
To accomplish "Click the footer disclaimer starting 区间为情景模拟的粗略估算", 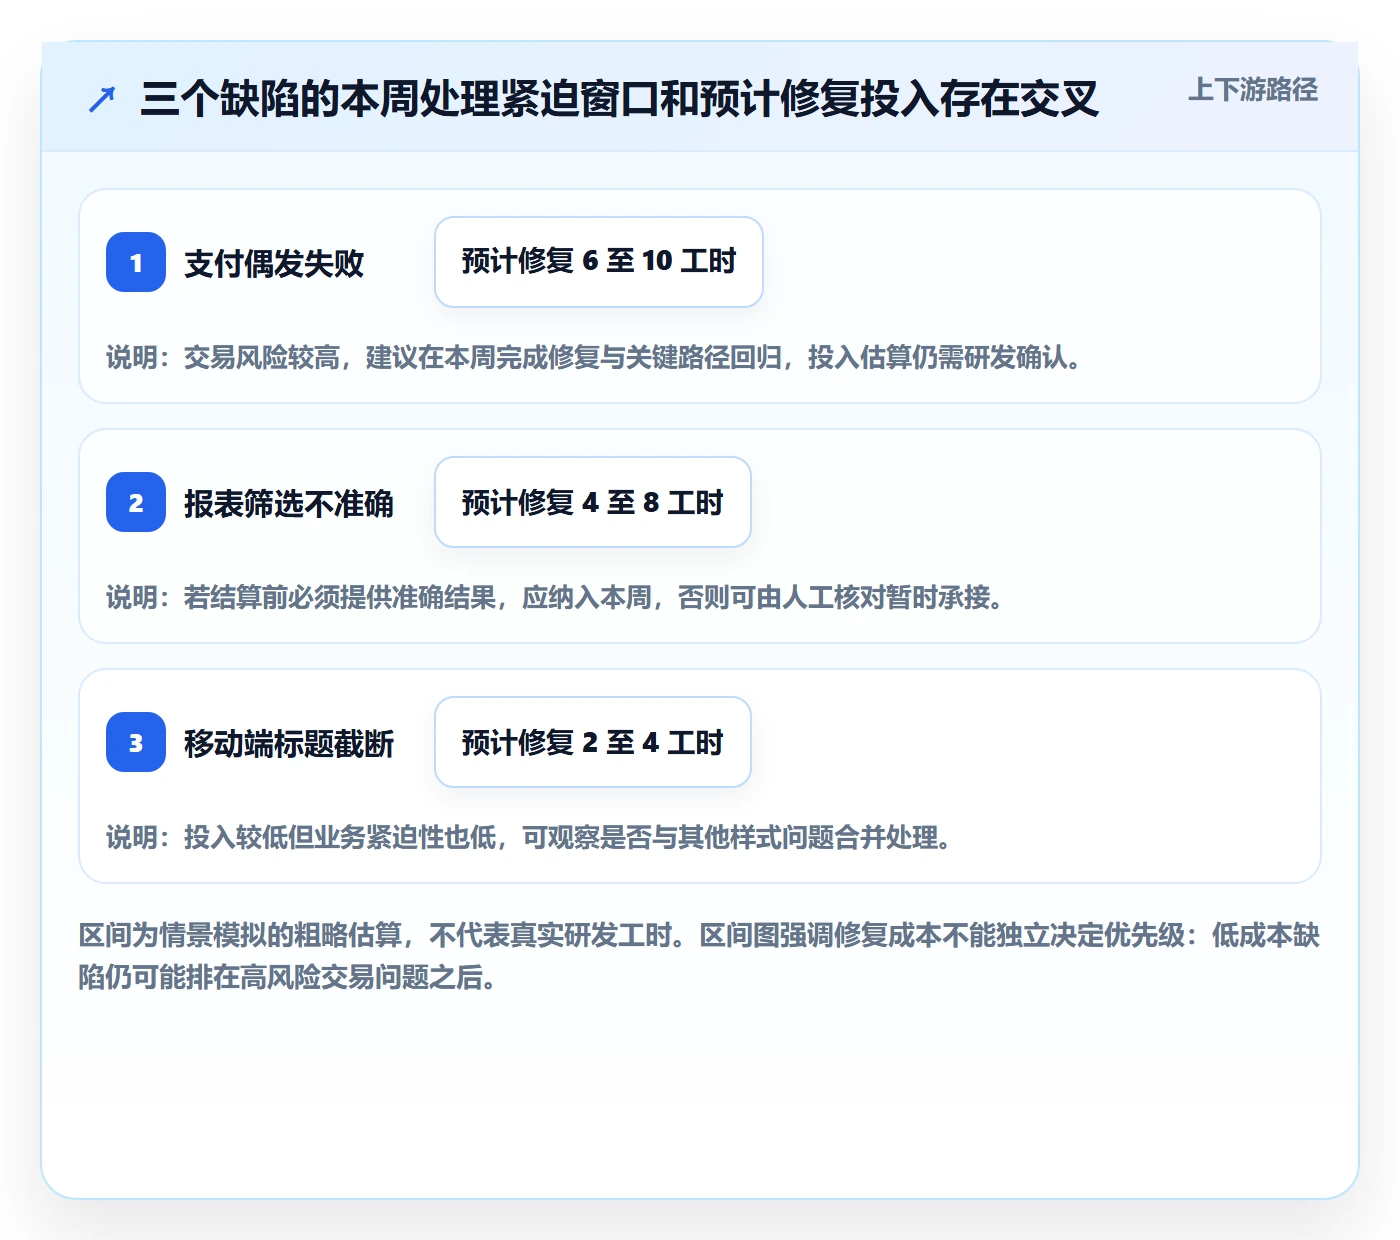I will (x=699, y=956).
